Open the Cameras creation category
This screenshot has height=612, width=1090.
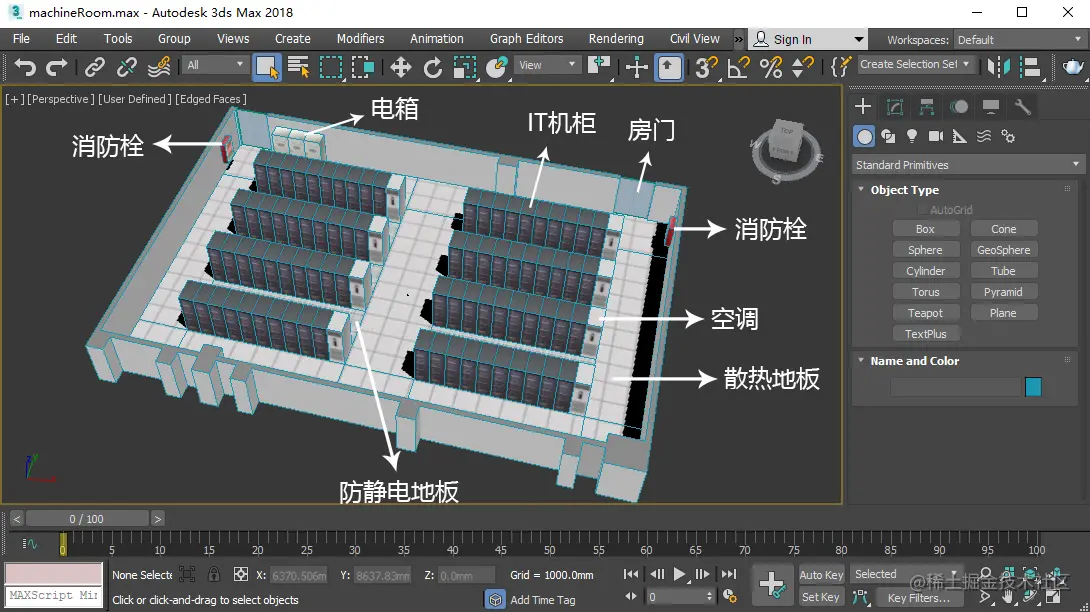(935, 135)
